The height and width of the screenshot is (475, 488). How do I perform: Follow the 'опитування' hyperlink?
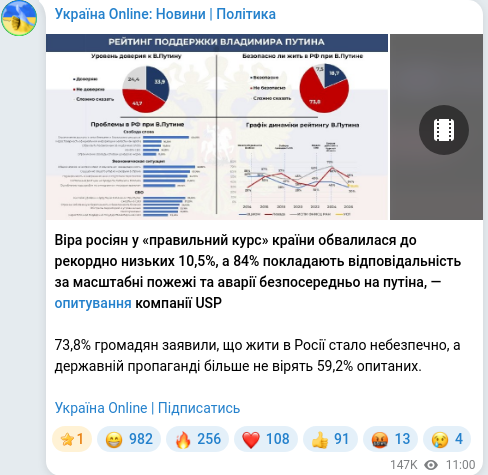(93, 303)
